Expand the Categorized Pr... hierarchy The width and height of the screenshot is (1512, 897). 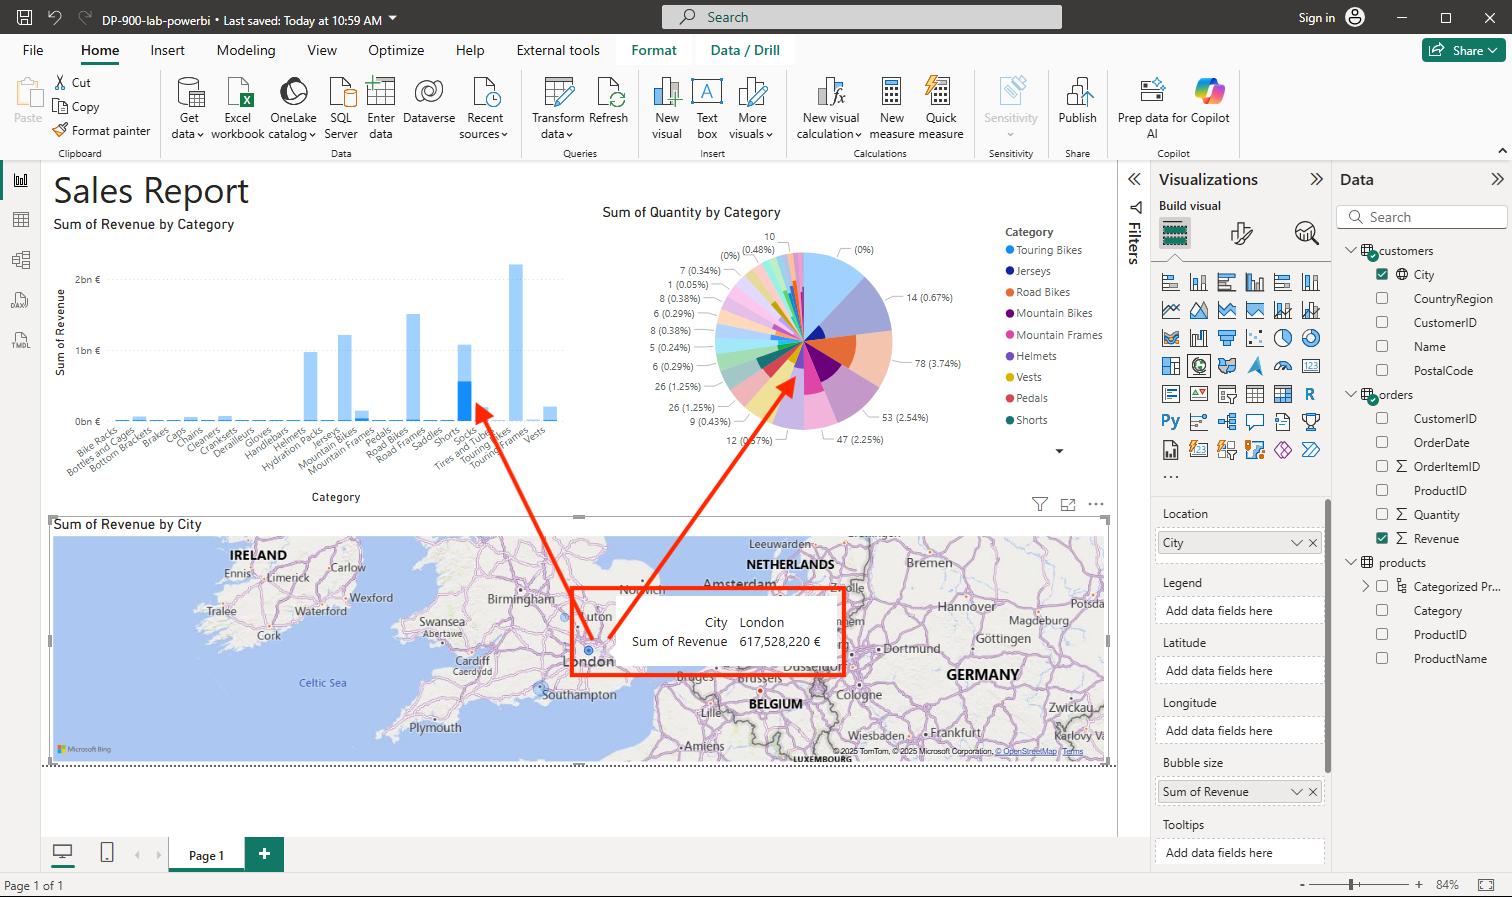click(x=1366, y=586)
